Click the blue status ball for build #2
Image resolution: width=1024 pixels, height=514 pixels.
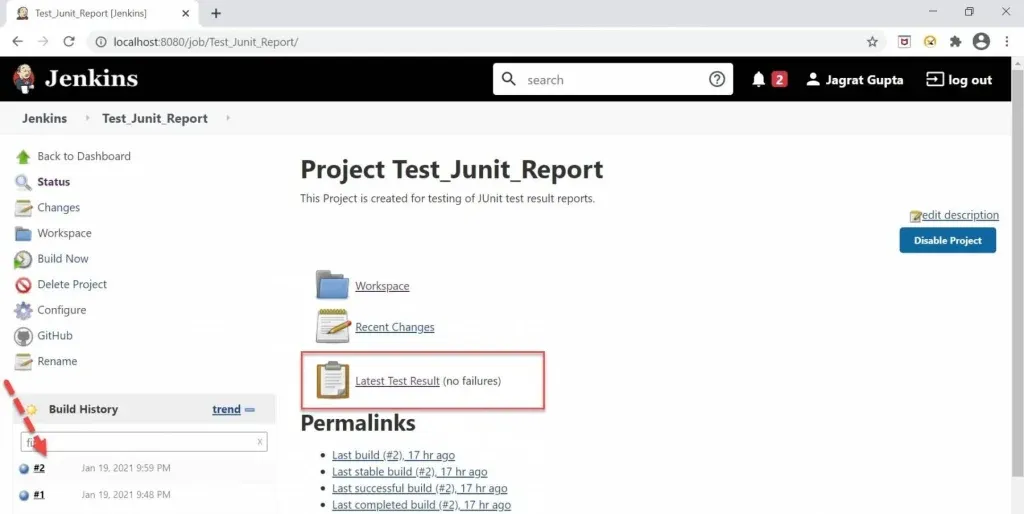tap(24, 469)
